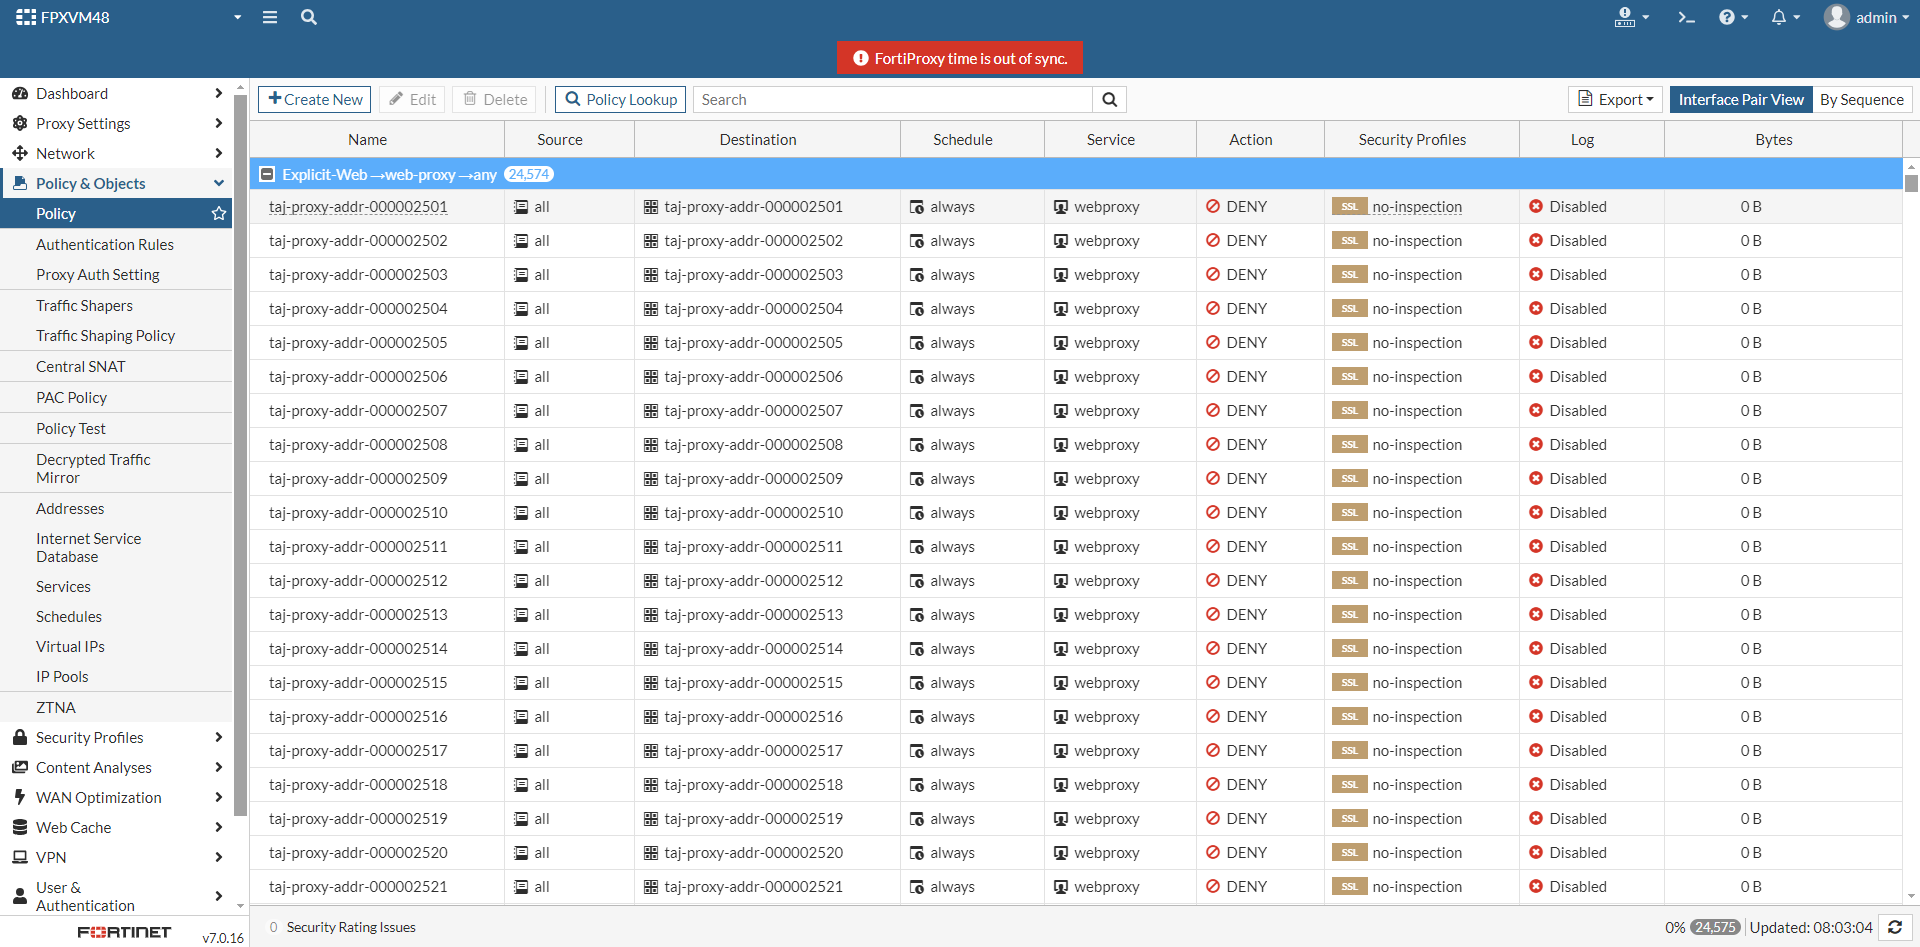
Task: Click the refresh icon in the status bar
Action: tap(1895, 927)
